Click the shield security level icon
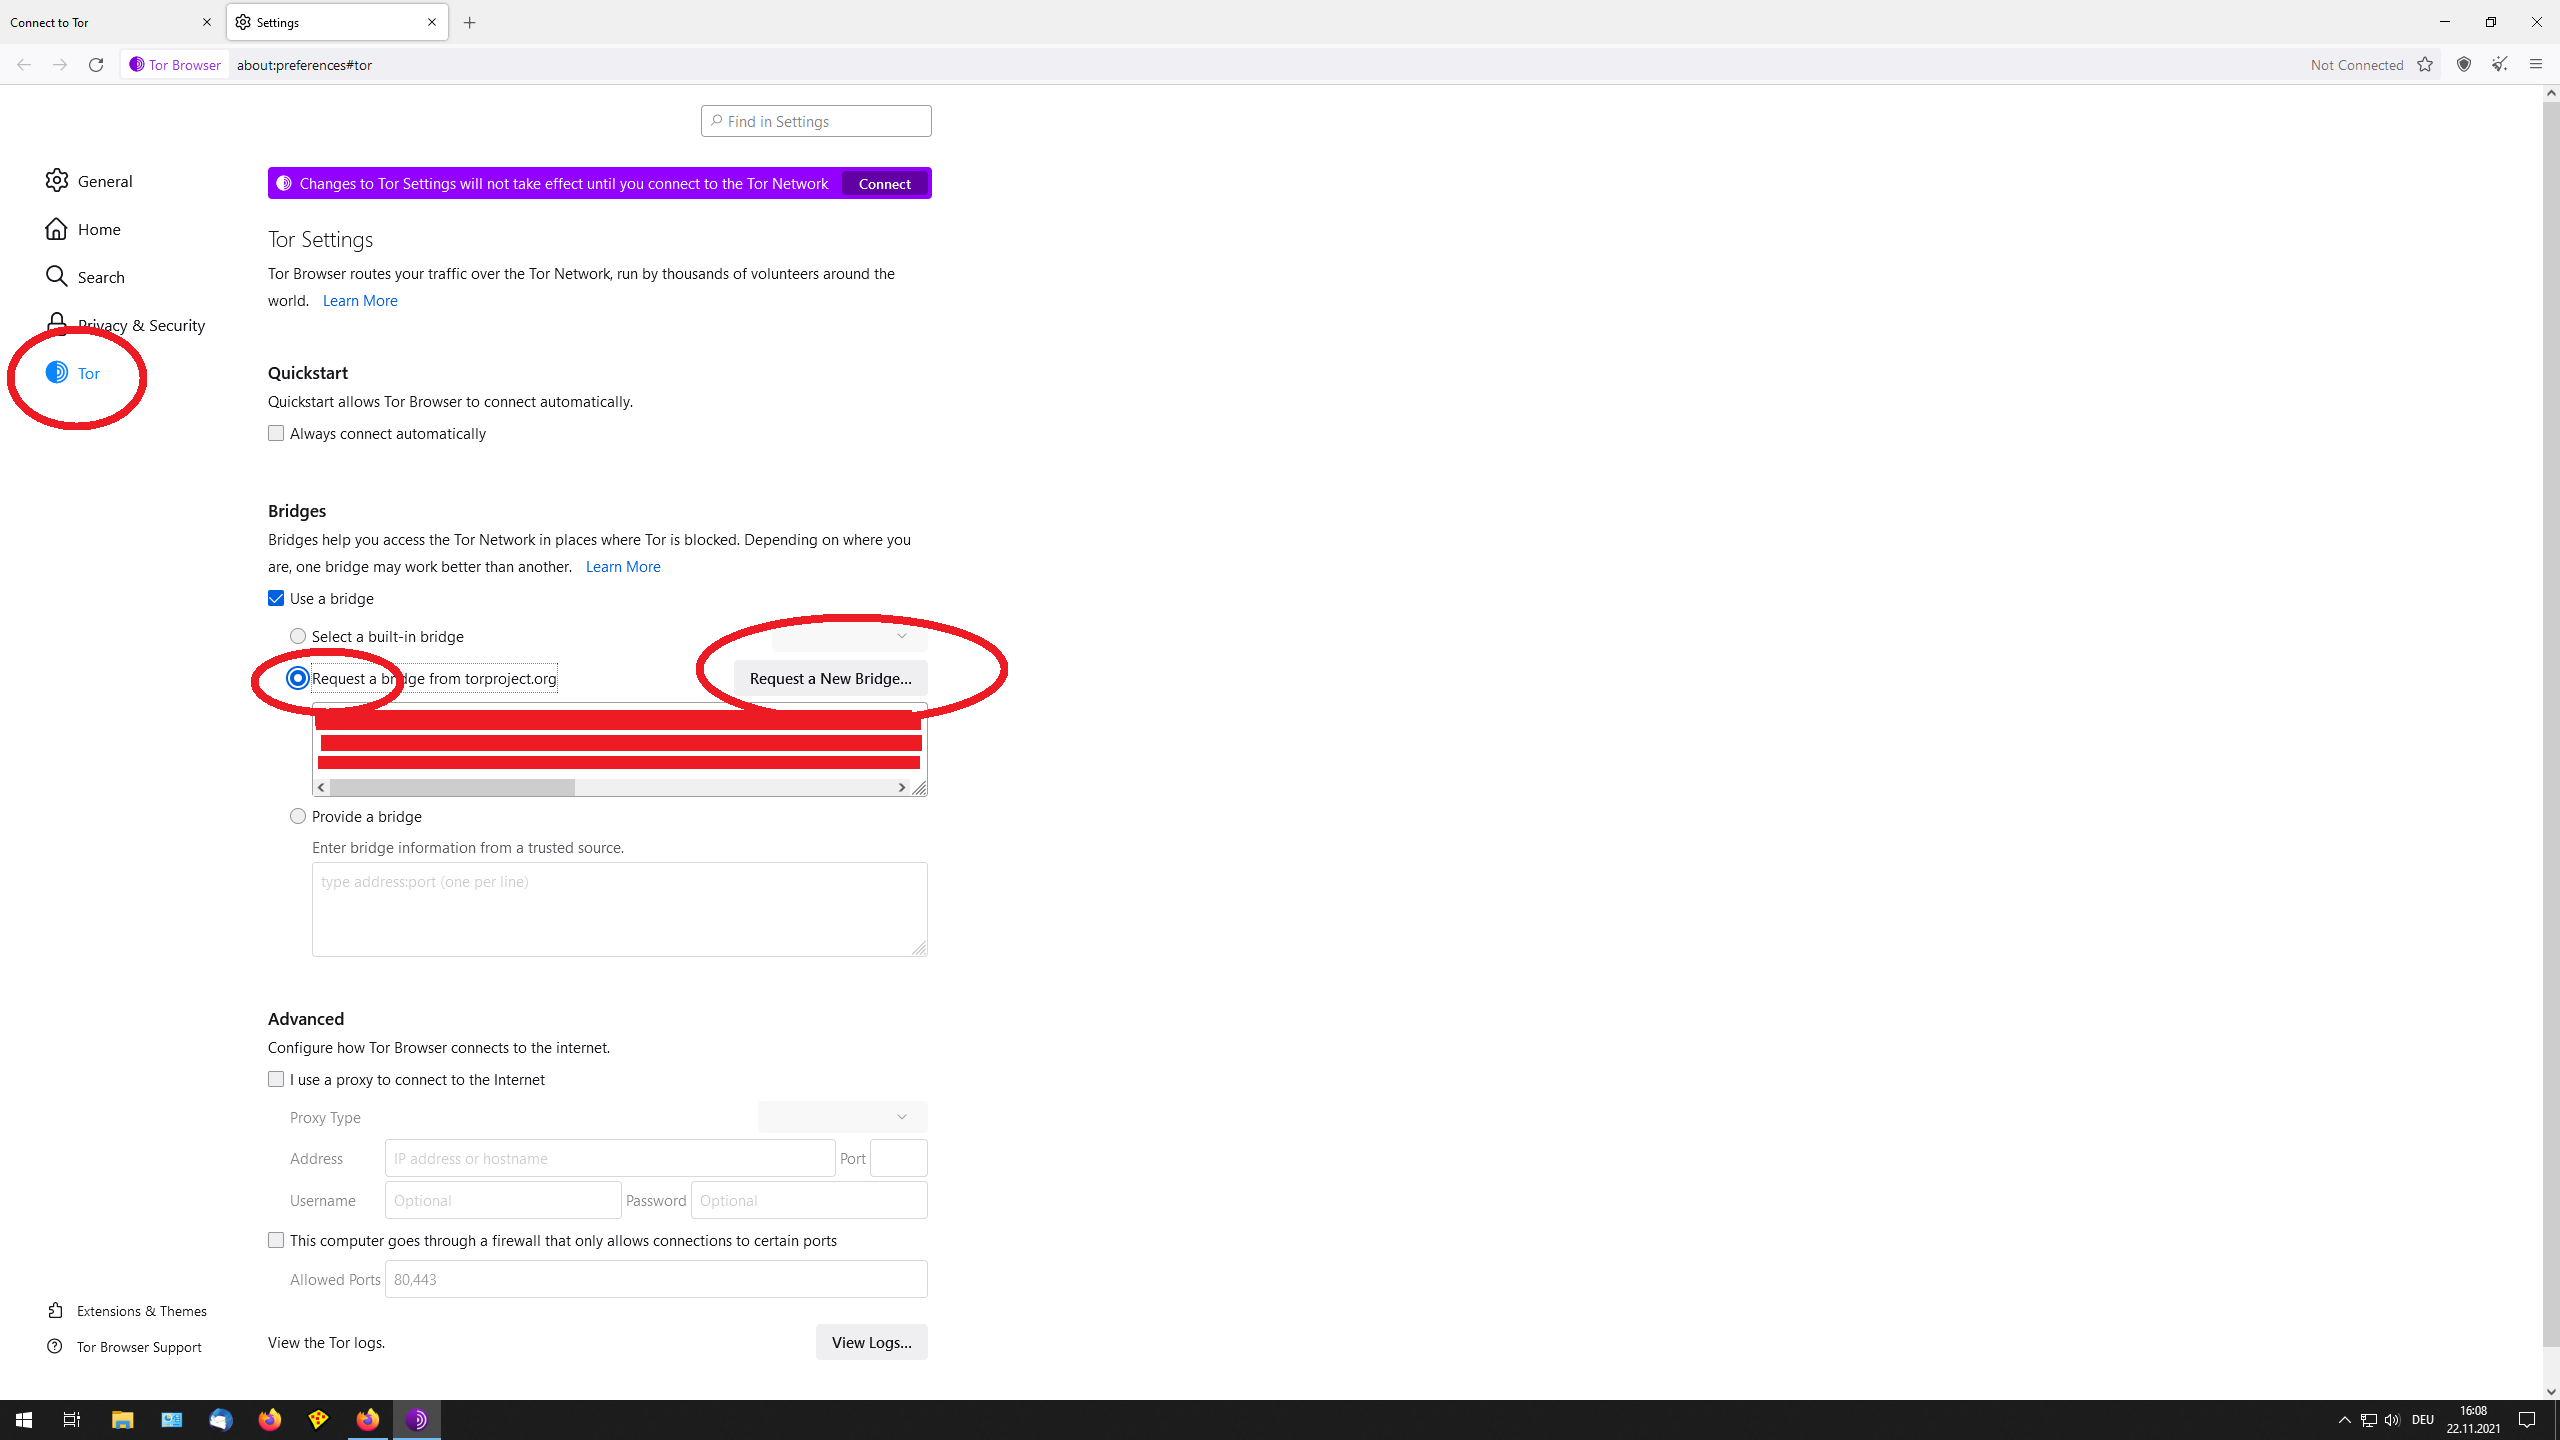2560x1440 pixels. pyautogui.click(x=2464, y=65)
